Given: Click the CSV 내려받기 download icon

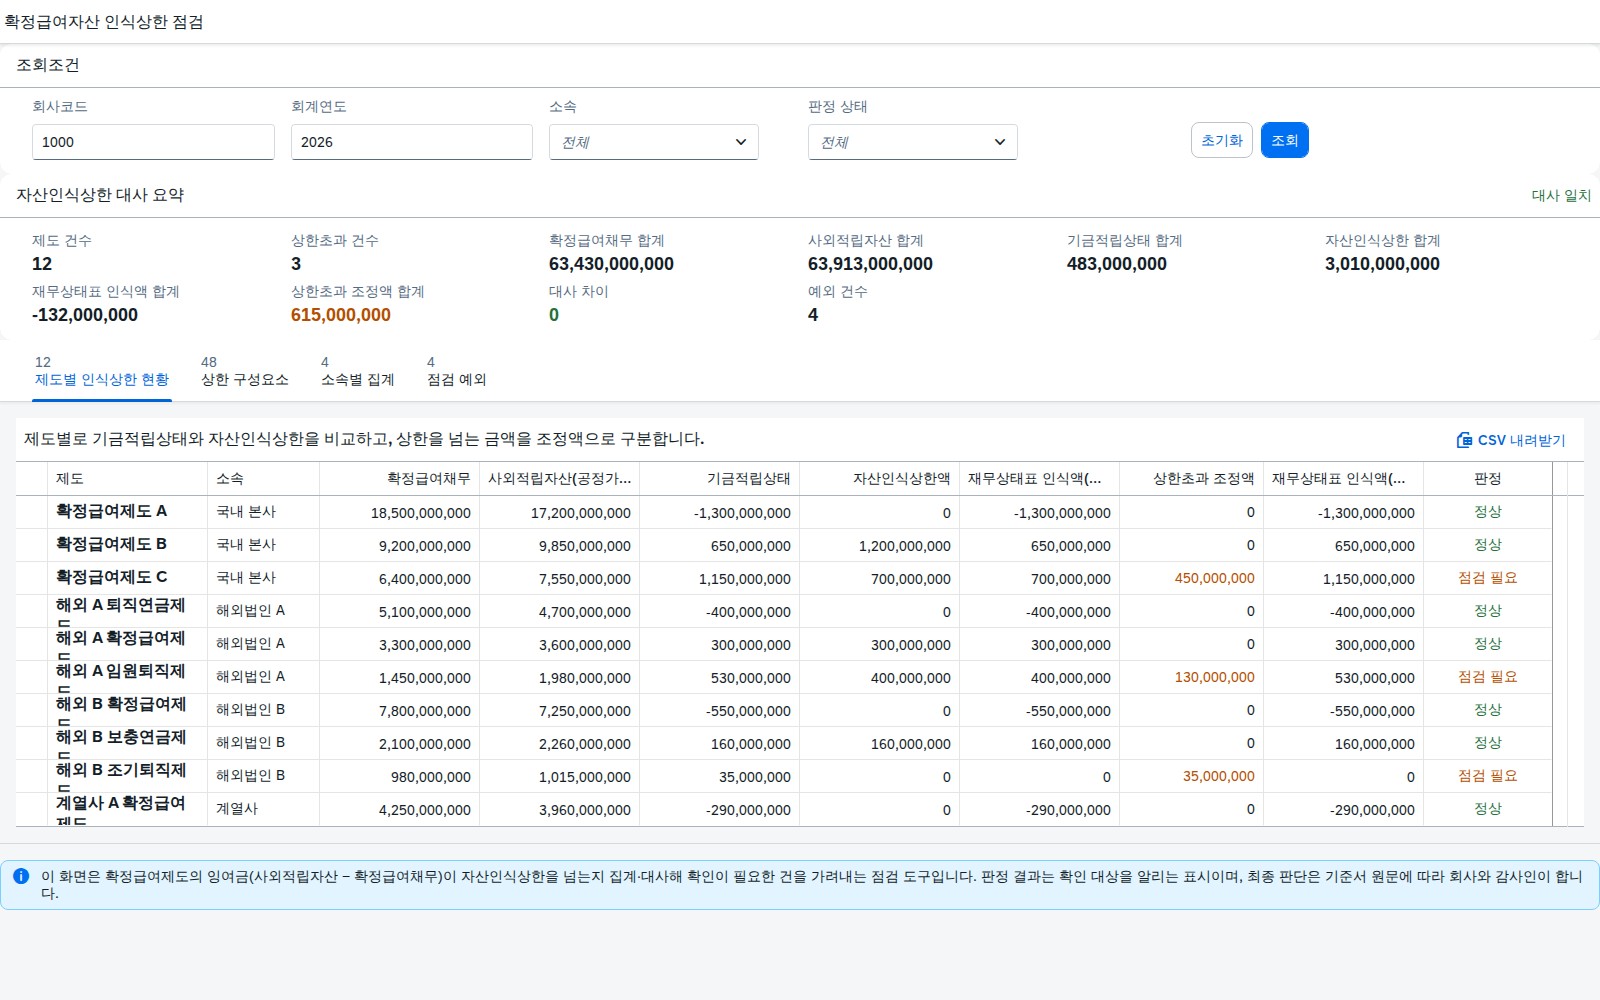Looking at the screenshot, I should point(1464,440).
